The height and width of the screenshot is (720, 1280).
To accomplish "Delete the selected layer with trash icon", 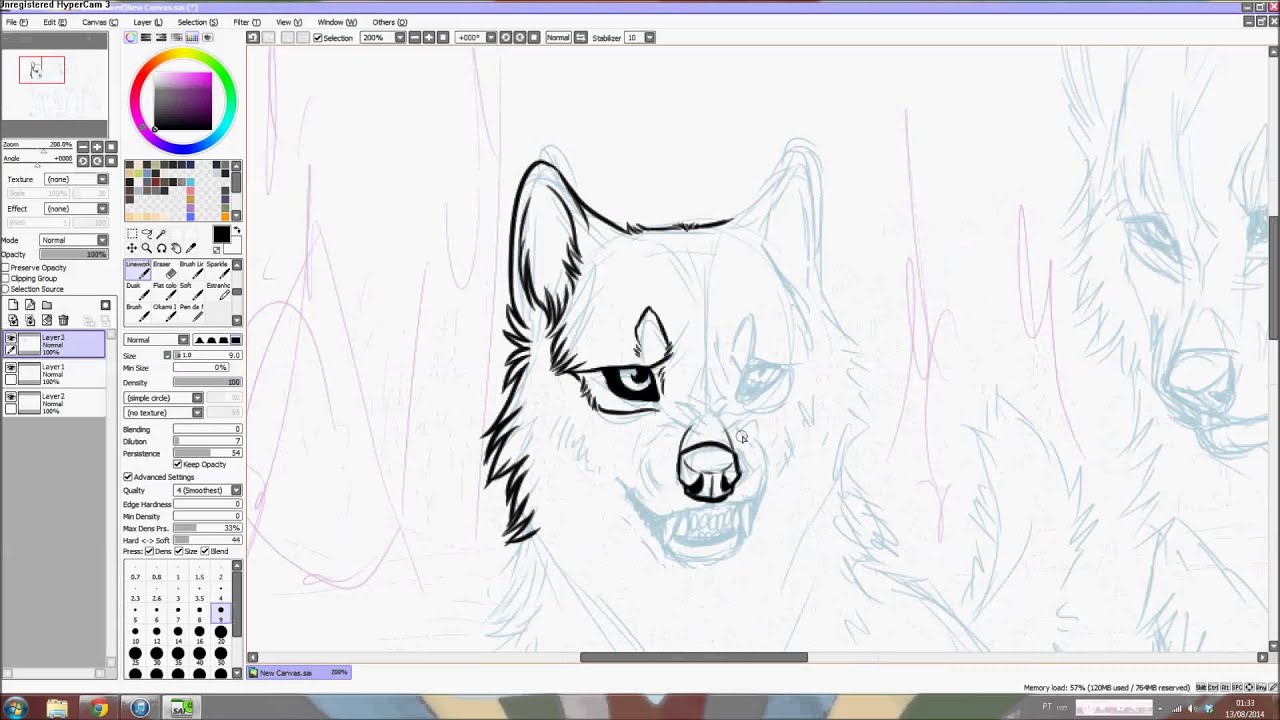I will click(64, 320).
